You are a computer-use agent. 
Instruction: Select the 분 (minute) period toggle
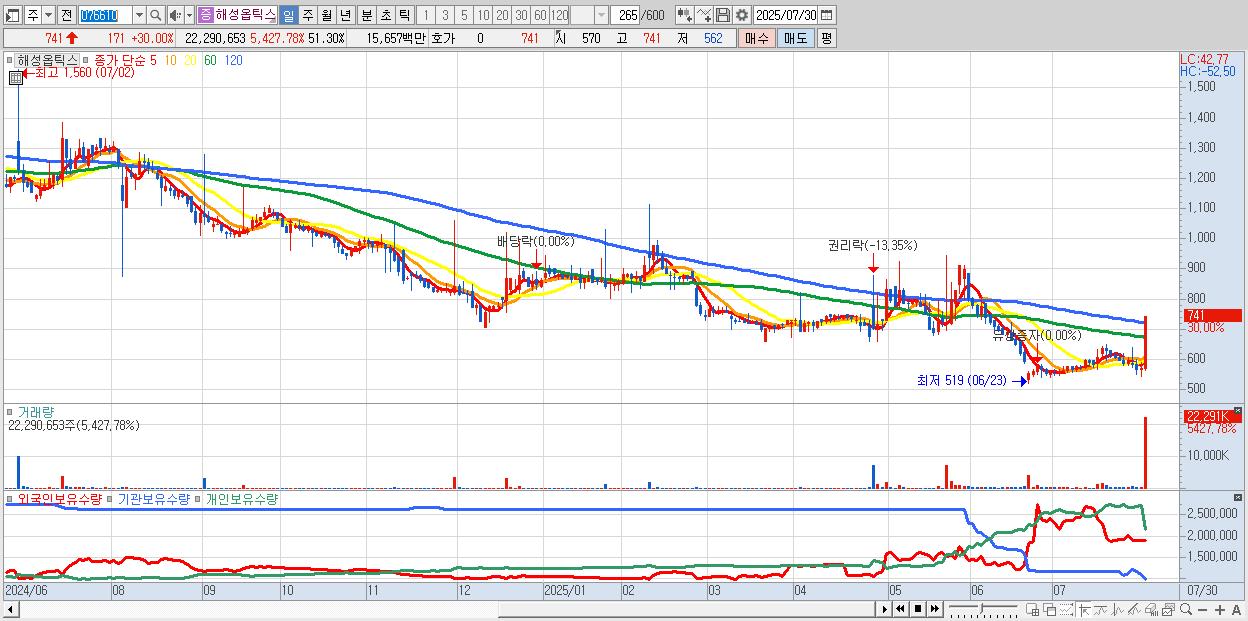[366, 15]
